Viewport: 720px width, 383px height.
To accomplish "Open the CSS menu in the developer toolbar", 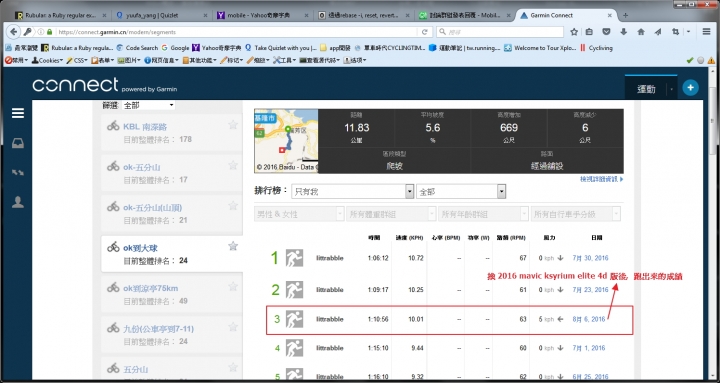I will (x=77, y=60).
